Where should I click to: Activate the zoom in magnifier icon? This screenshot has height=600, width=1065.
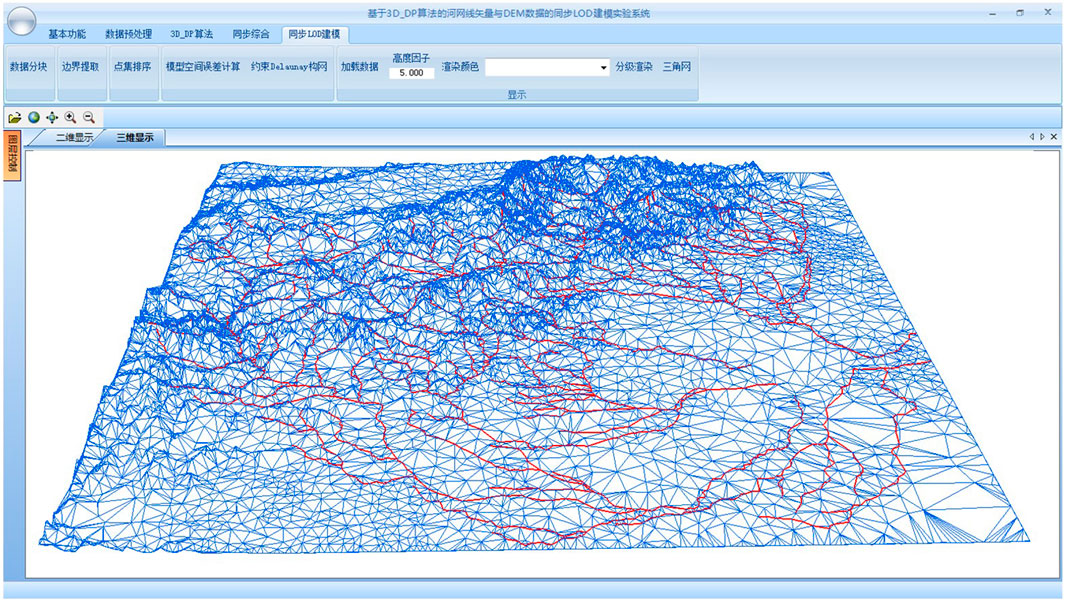click(x=71, y=118)
